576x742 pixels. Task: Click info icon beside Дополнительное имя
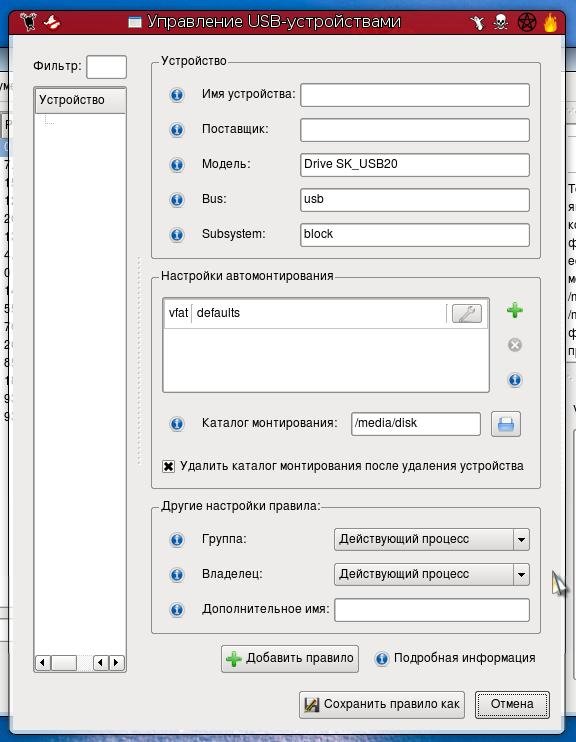coord(177,610)
